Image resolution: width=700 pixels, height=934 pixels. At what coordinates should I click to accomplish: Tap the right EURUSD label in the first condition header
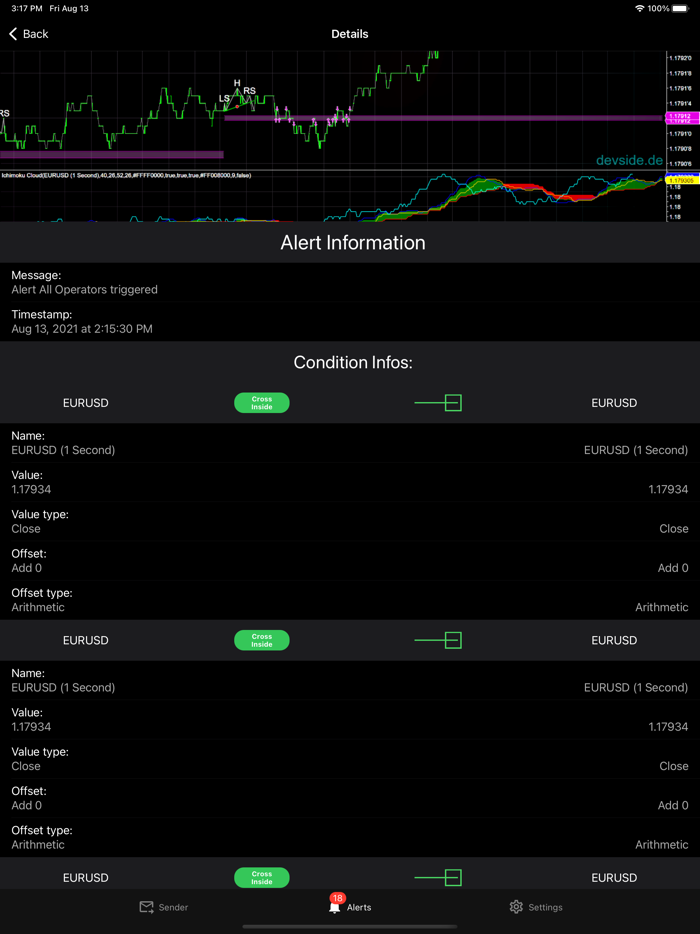click(x=614, y=403)
